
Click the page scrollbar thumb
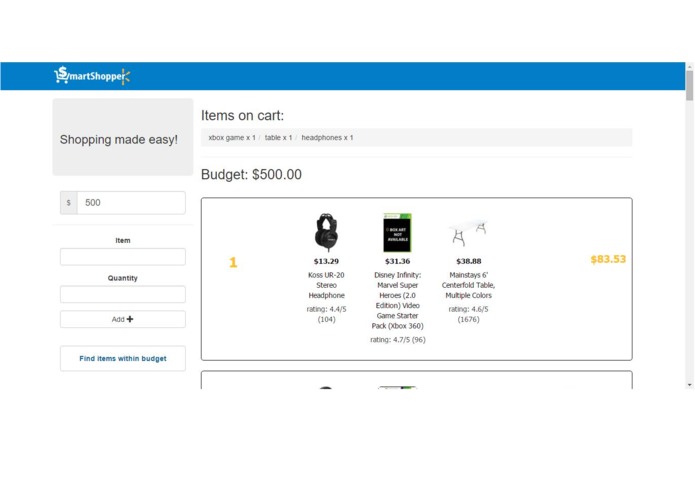tap(689, 86)
